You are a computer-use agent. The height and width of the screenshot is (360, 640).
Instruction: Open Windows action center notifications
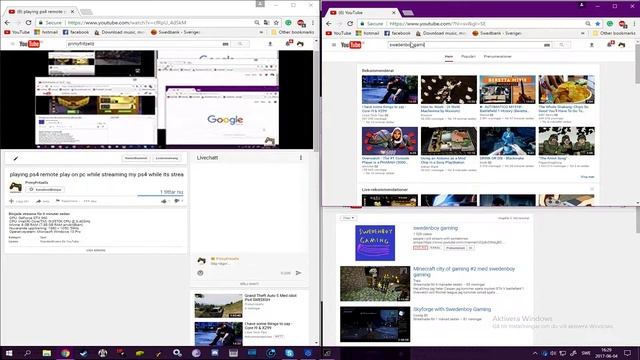click(x=627, y=353)
